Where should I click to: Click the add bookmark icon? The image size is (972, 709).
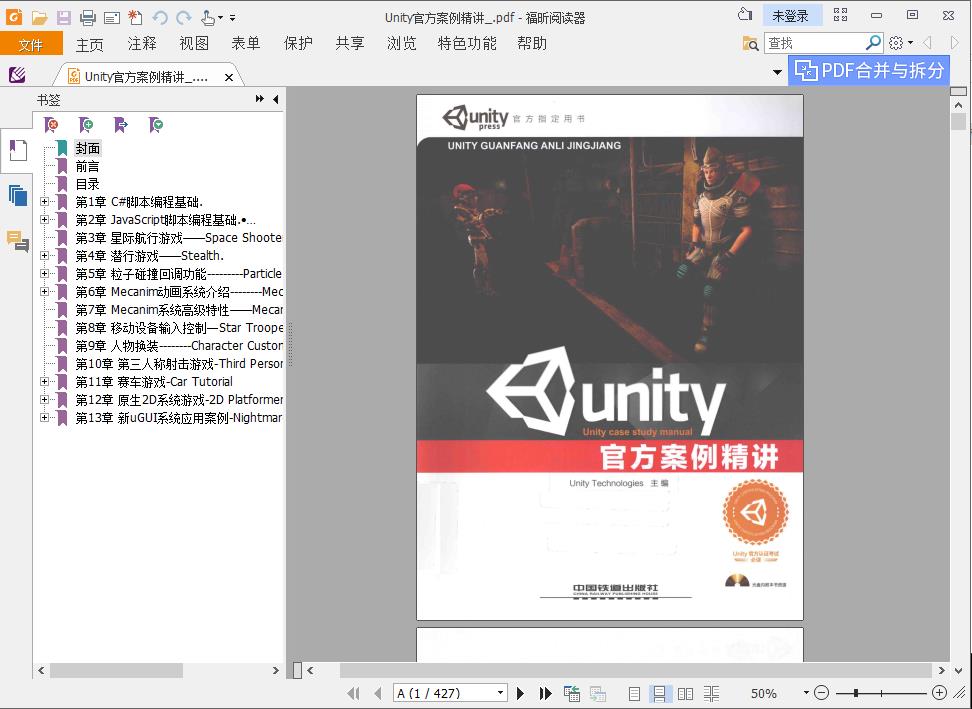(86, 125)
